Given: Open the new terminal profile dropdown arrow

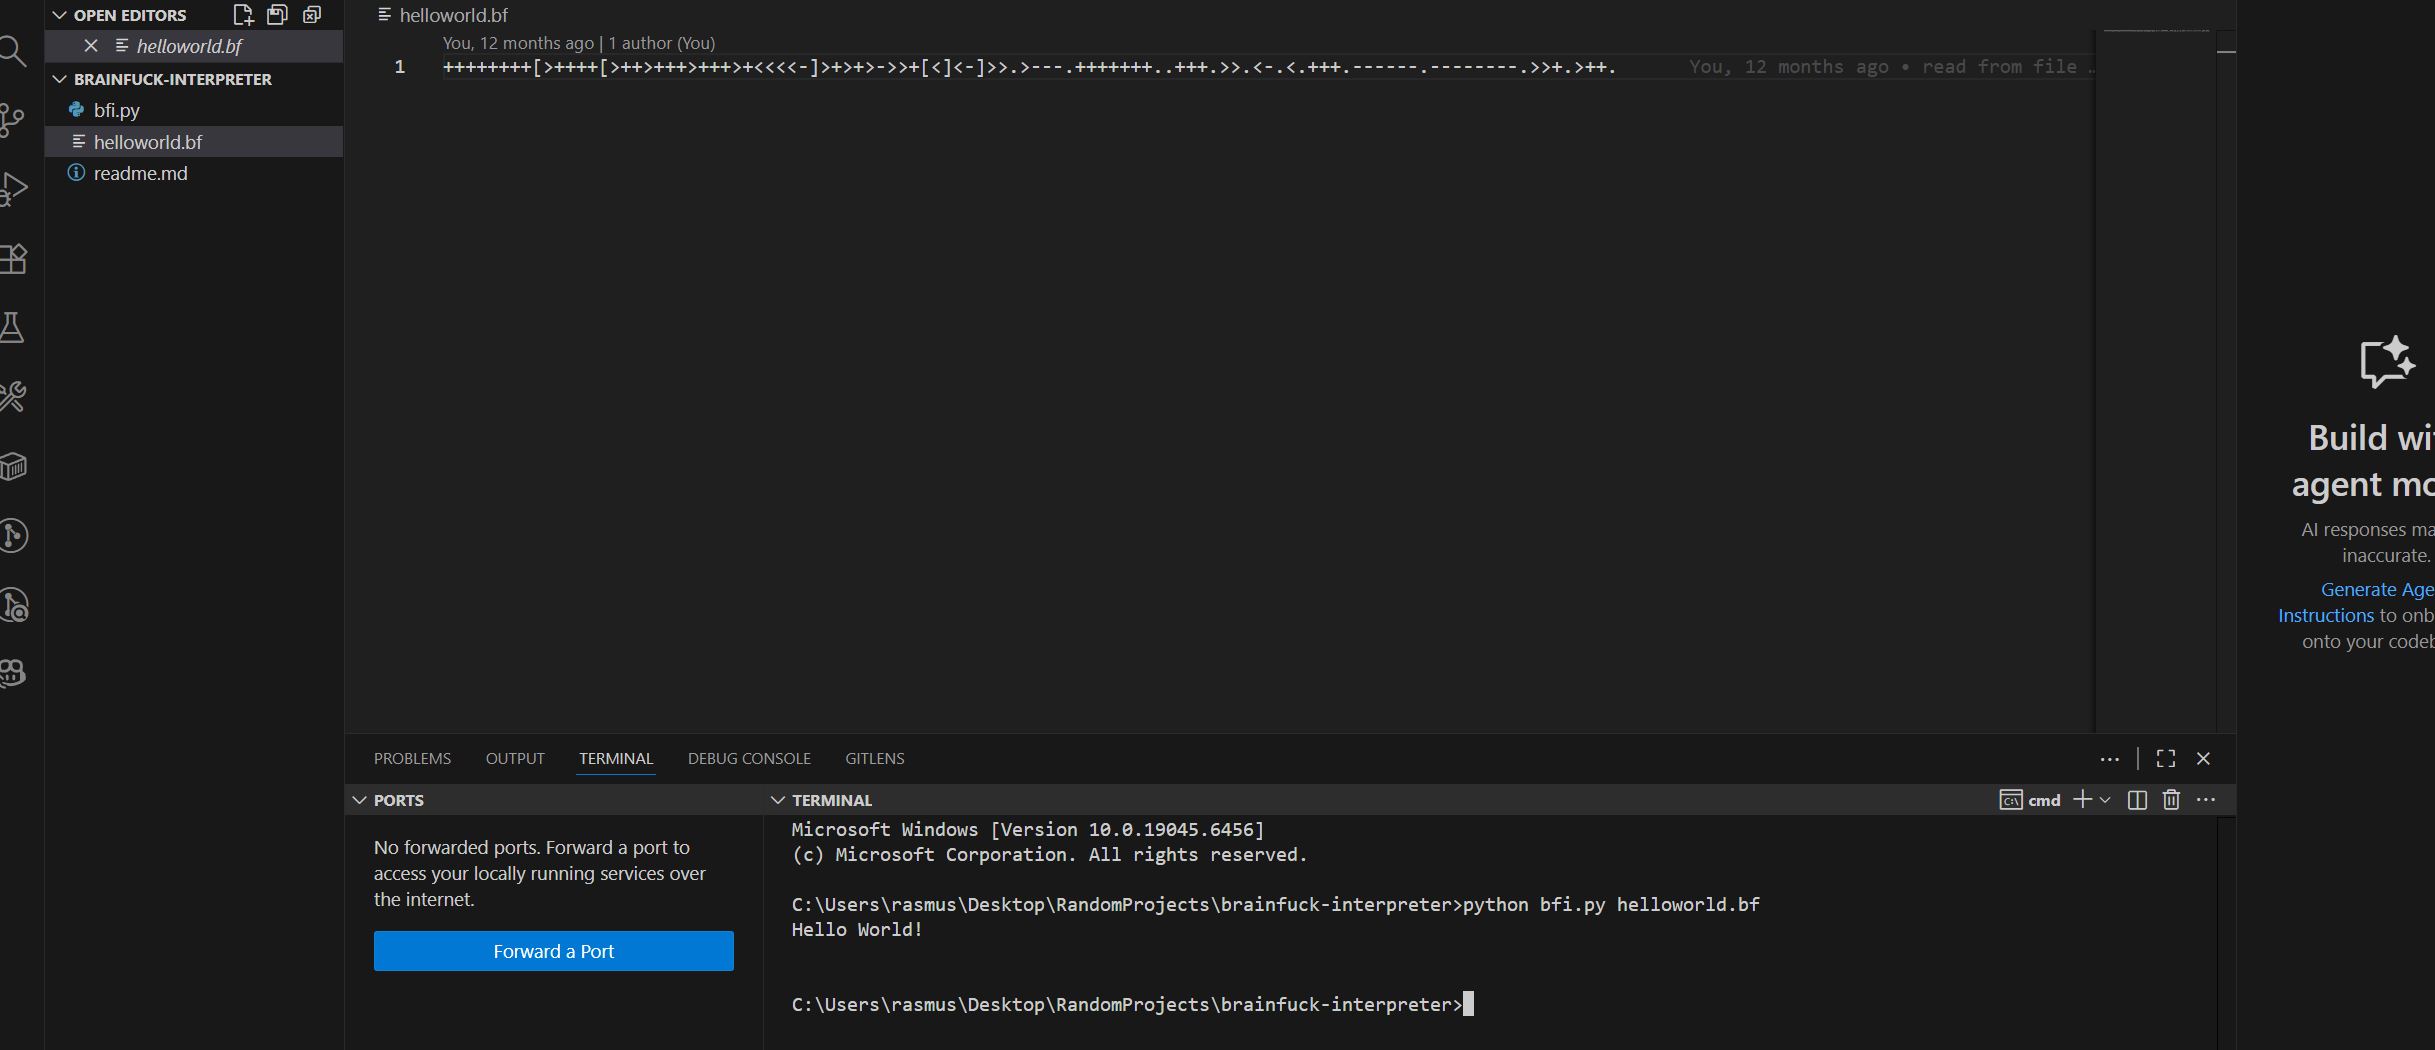Looking at the screenshot, I should (x=2105, y=800).
